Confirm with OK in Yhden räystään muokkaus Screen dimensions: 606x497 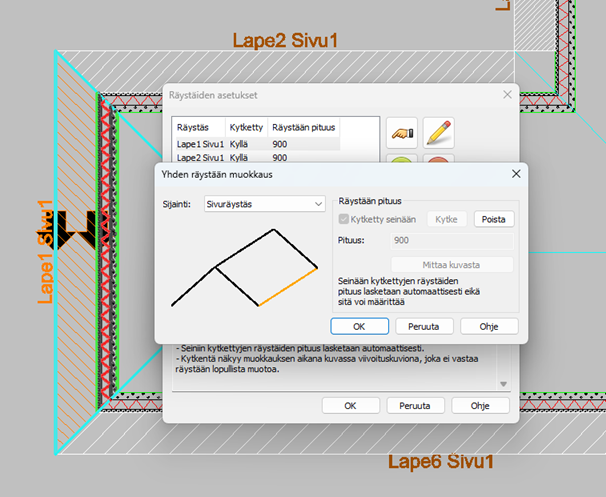click(359, 326)
